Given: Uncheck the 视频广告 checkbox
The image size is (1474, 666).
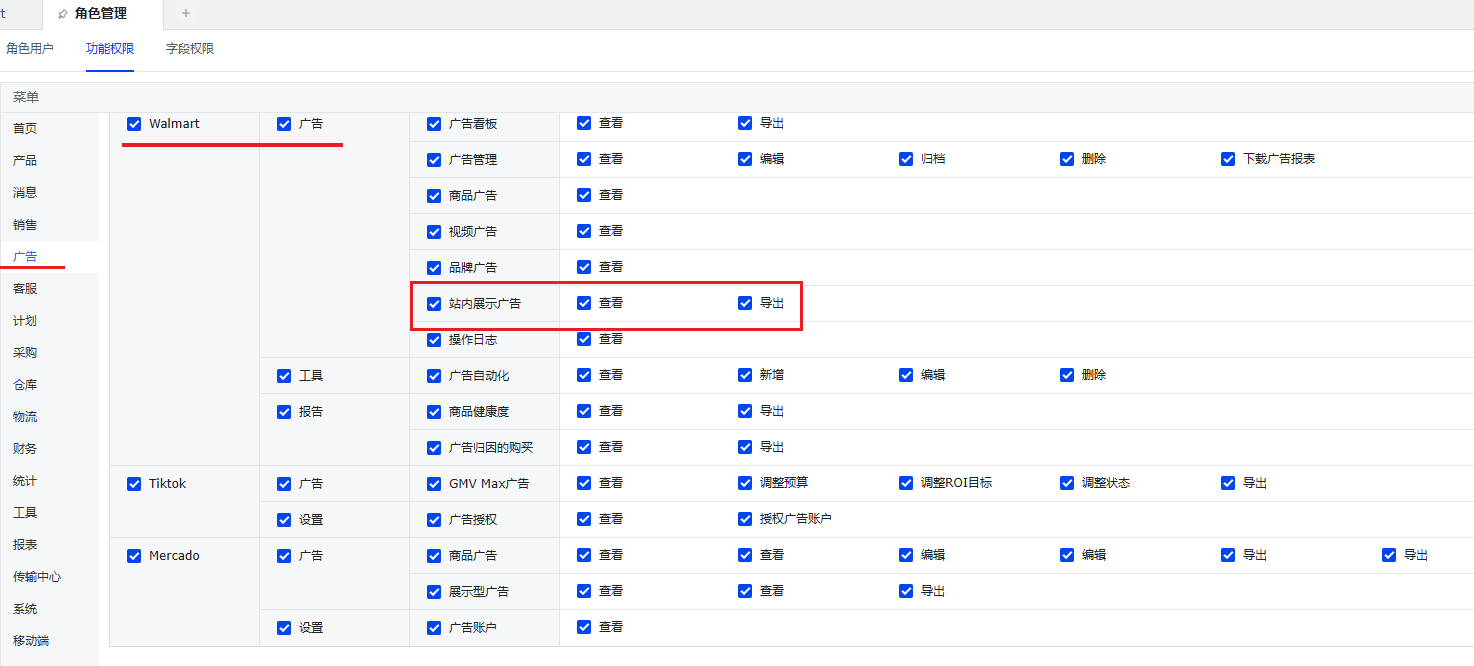Looking at the screenshot, I should [x=434, y=232].
